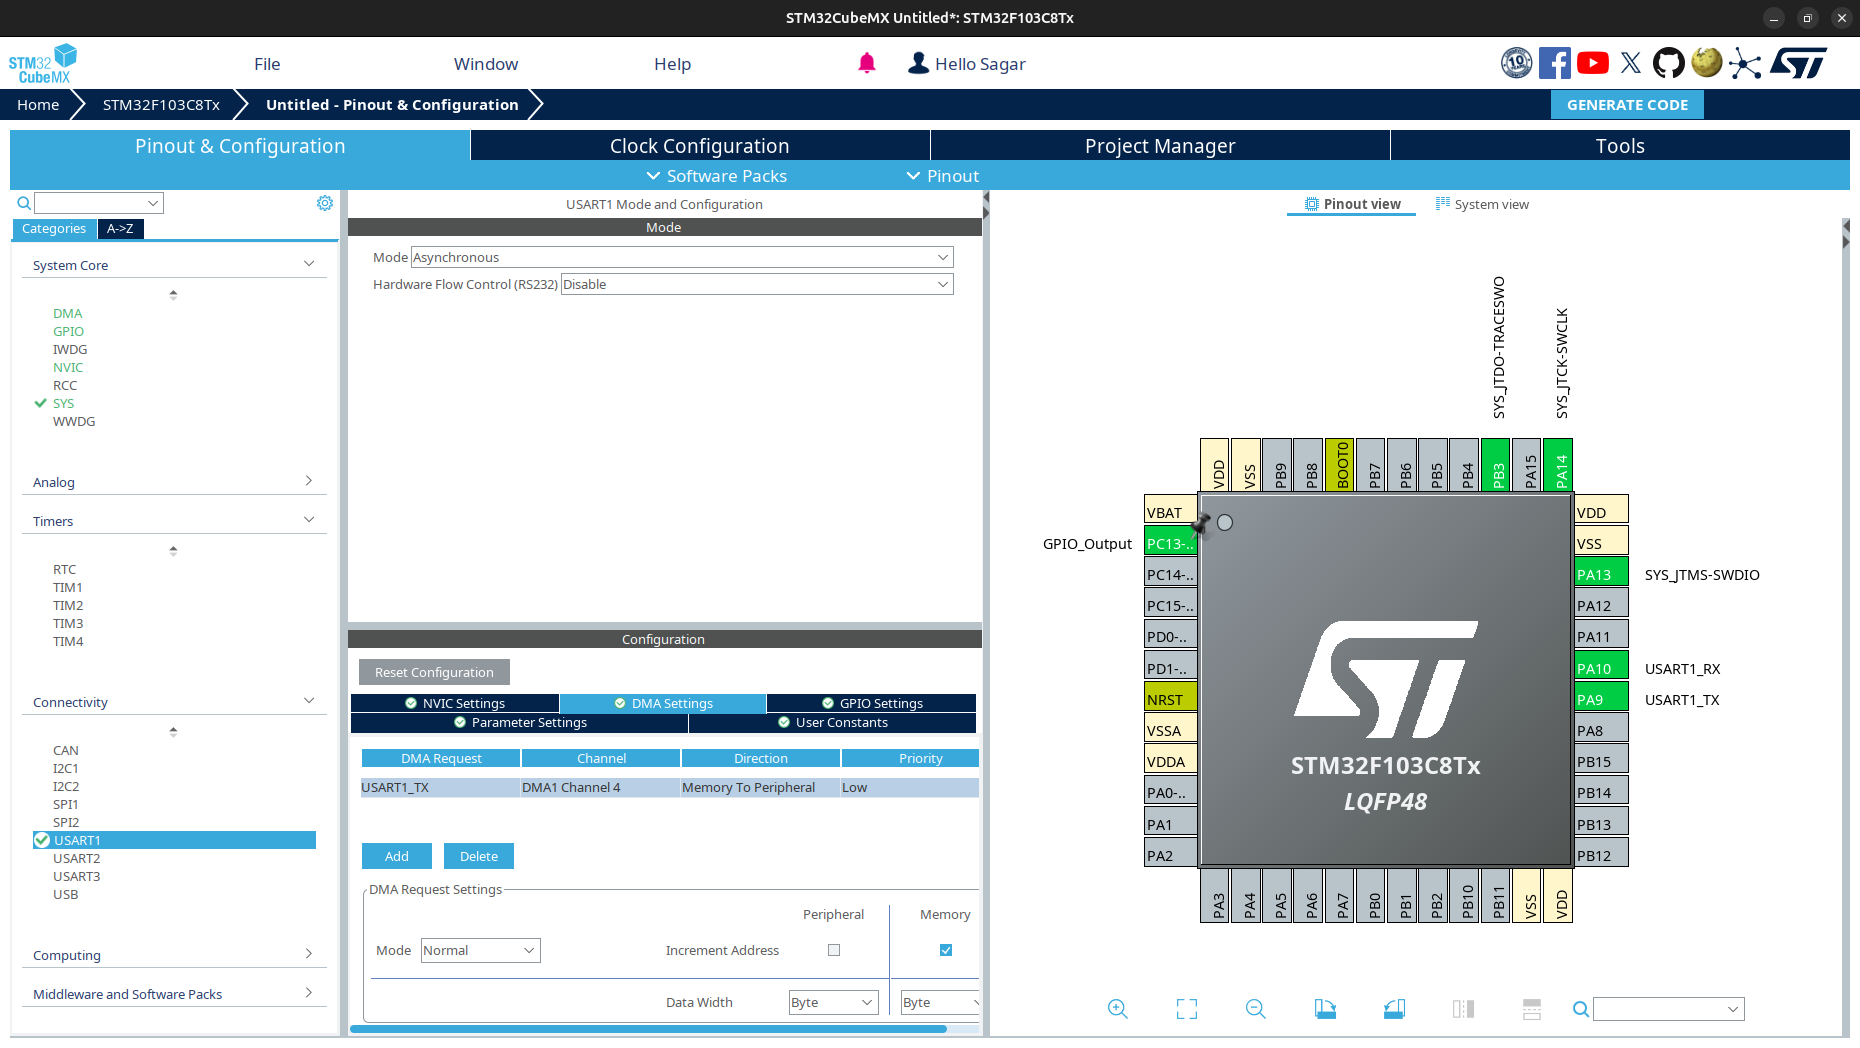This screenshot has width=1860, height=1048.
Task: Open the category search combo box
Action: (x=99, y=203)
